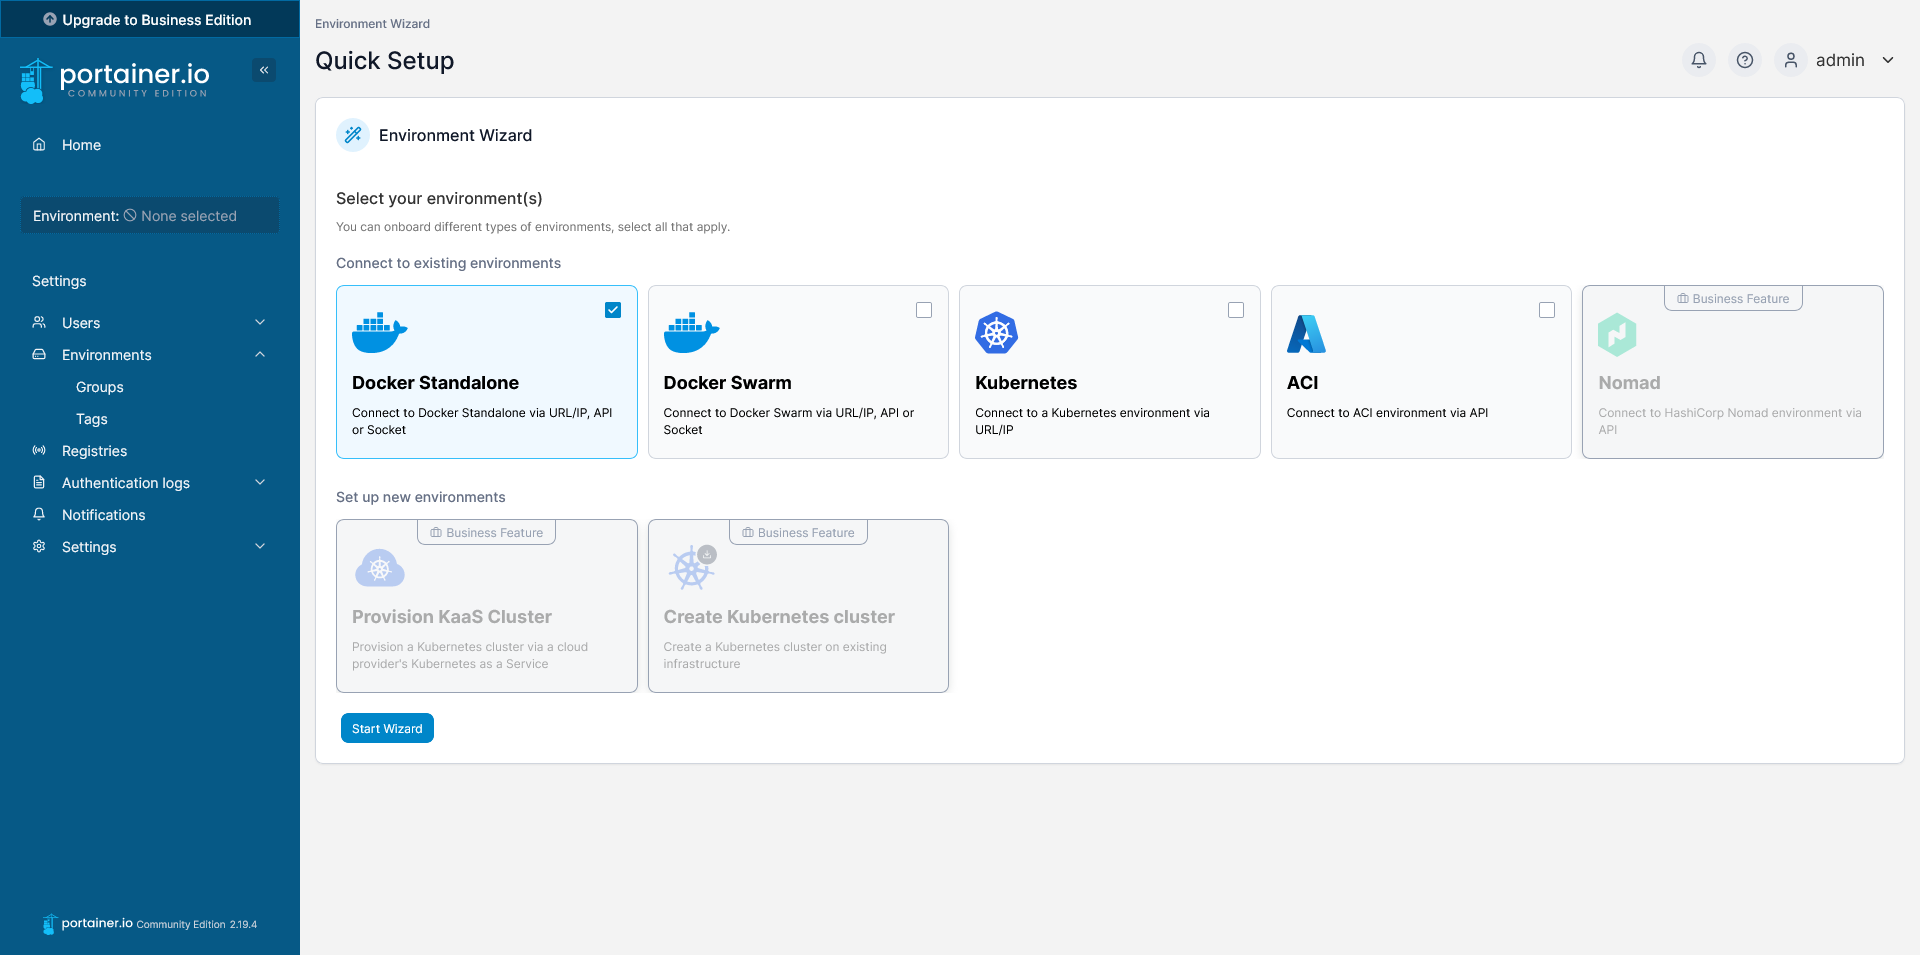Screen dimensions: 1920x955
Task: Click 'Select your environment(s)' heading
Action: point(439,198)
